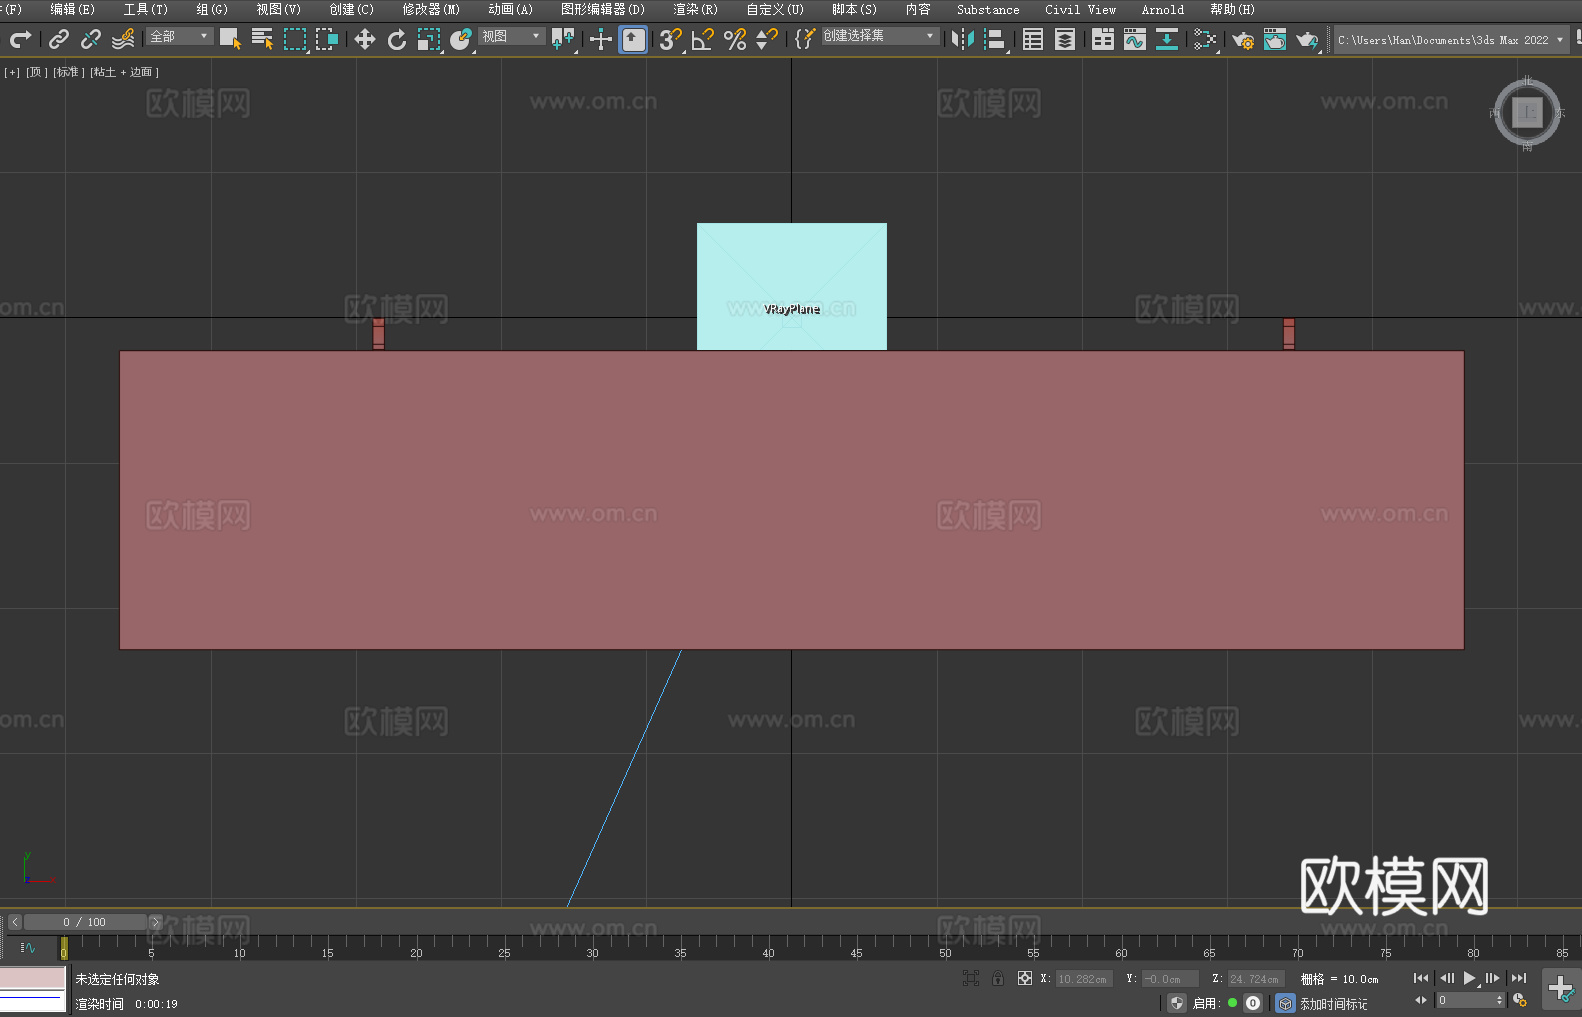The height and width of the screenshot is (1017, 1582).
Task: Click Render Production teapot icon
Action: (1307, 39)
